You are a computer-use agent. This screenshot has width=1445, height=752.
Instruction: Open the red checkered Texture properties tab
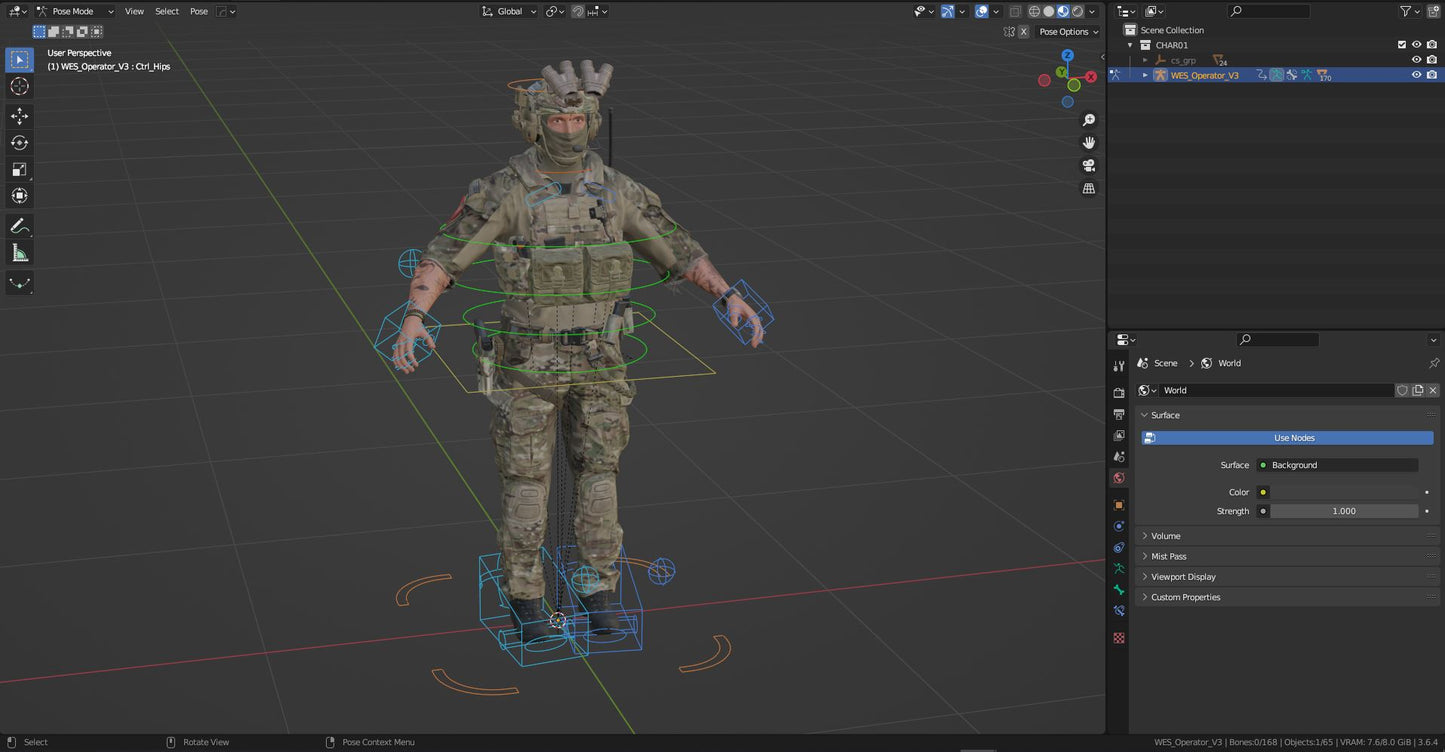click(1119, 637)
